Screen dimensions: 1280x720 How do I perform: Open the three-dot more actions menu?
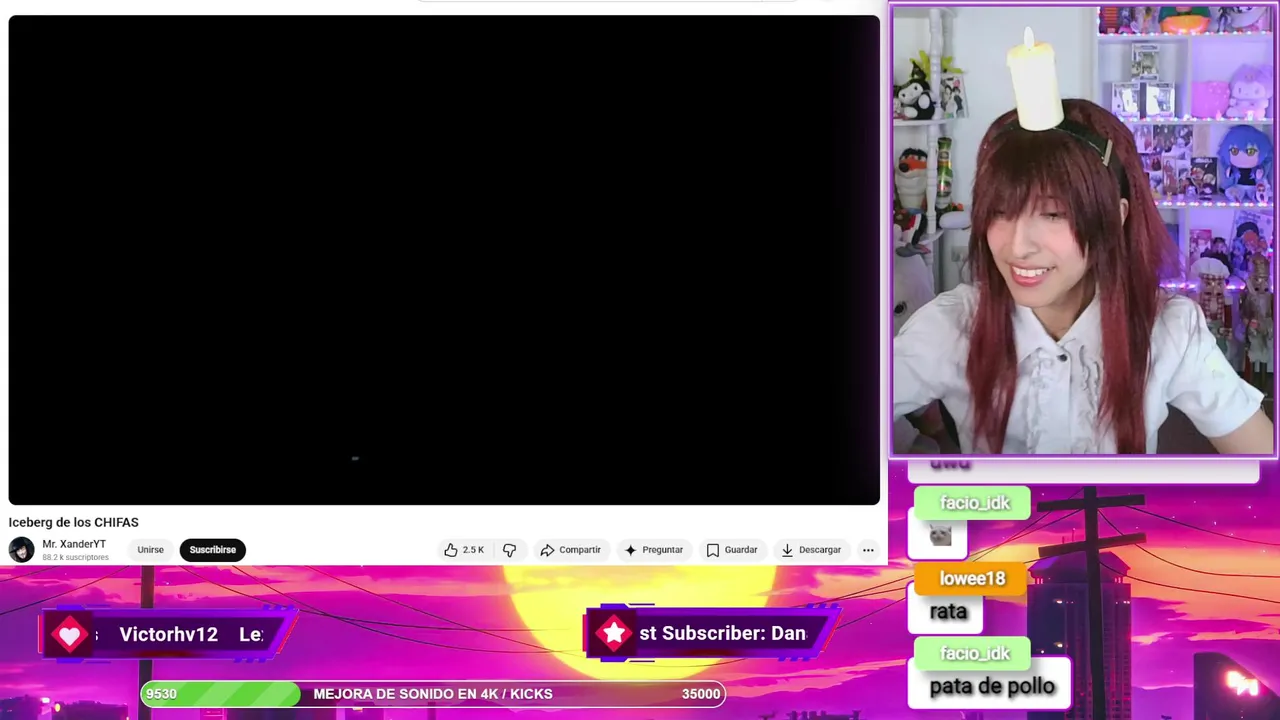868,549
